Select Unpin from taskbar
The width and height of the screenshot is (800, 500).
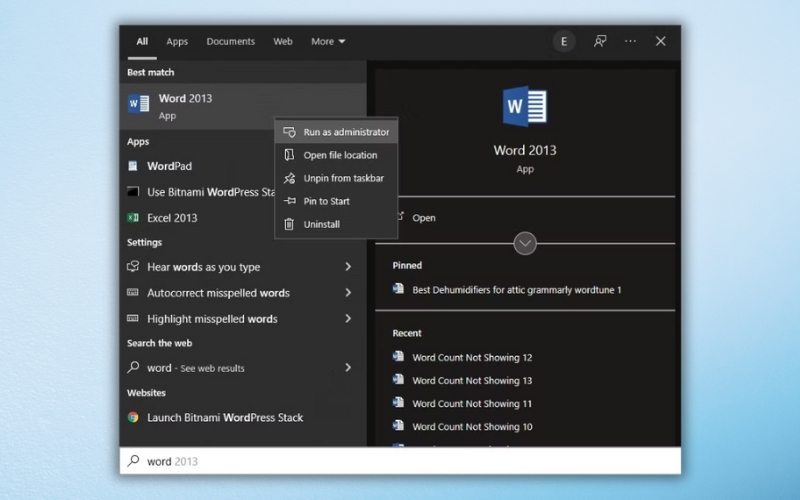tap(336, 178)
